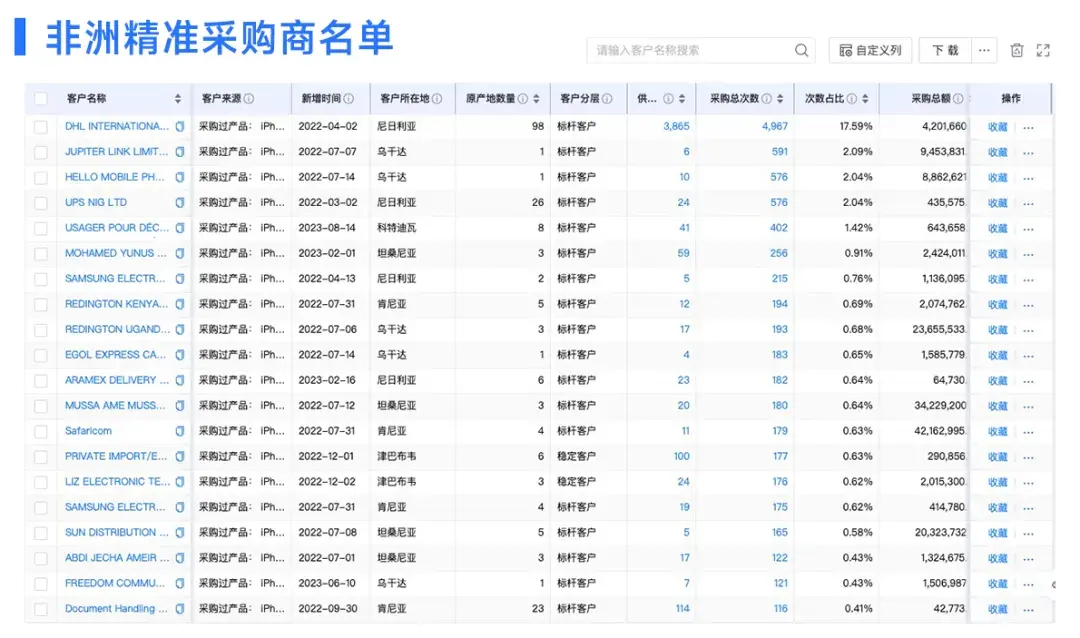Image resolution: width=1080 pixels, height=638 pixels.
Task: Copy icon beside HELLO MOBILE PH...
Action: click(x=180, y=177)
